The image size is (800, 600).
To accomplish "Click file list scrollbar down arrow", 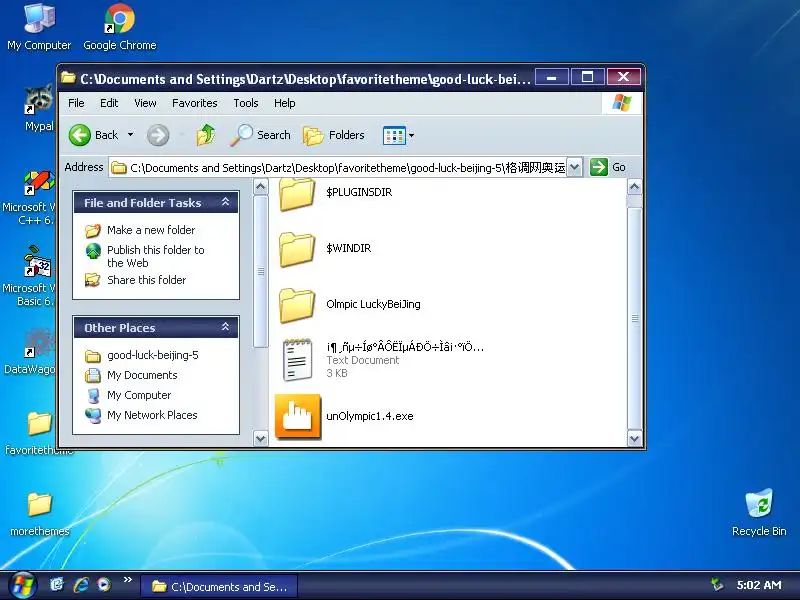I will [x=634, y=438].
